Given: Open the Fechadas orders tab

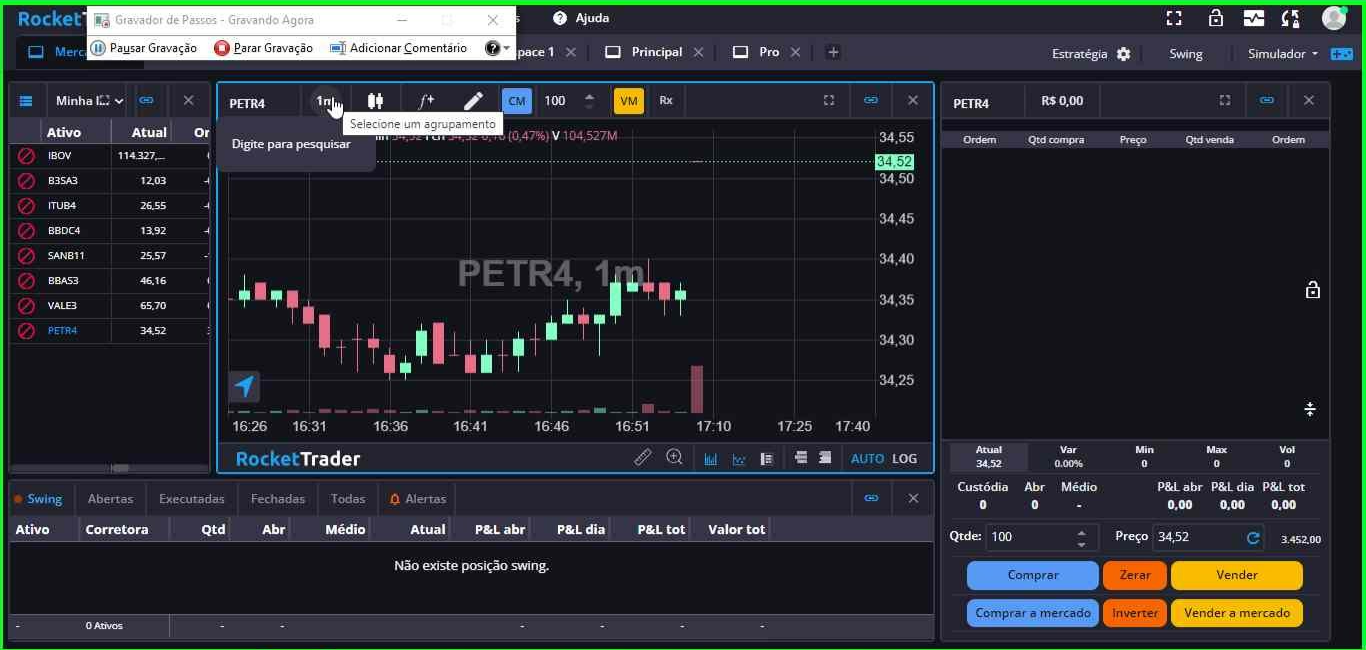Looking at the screenshot, I should (278, 499).
